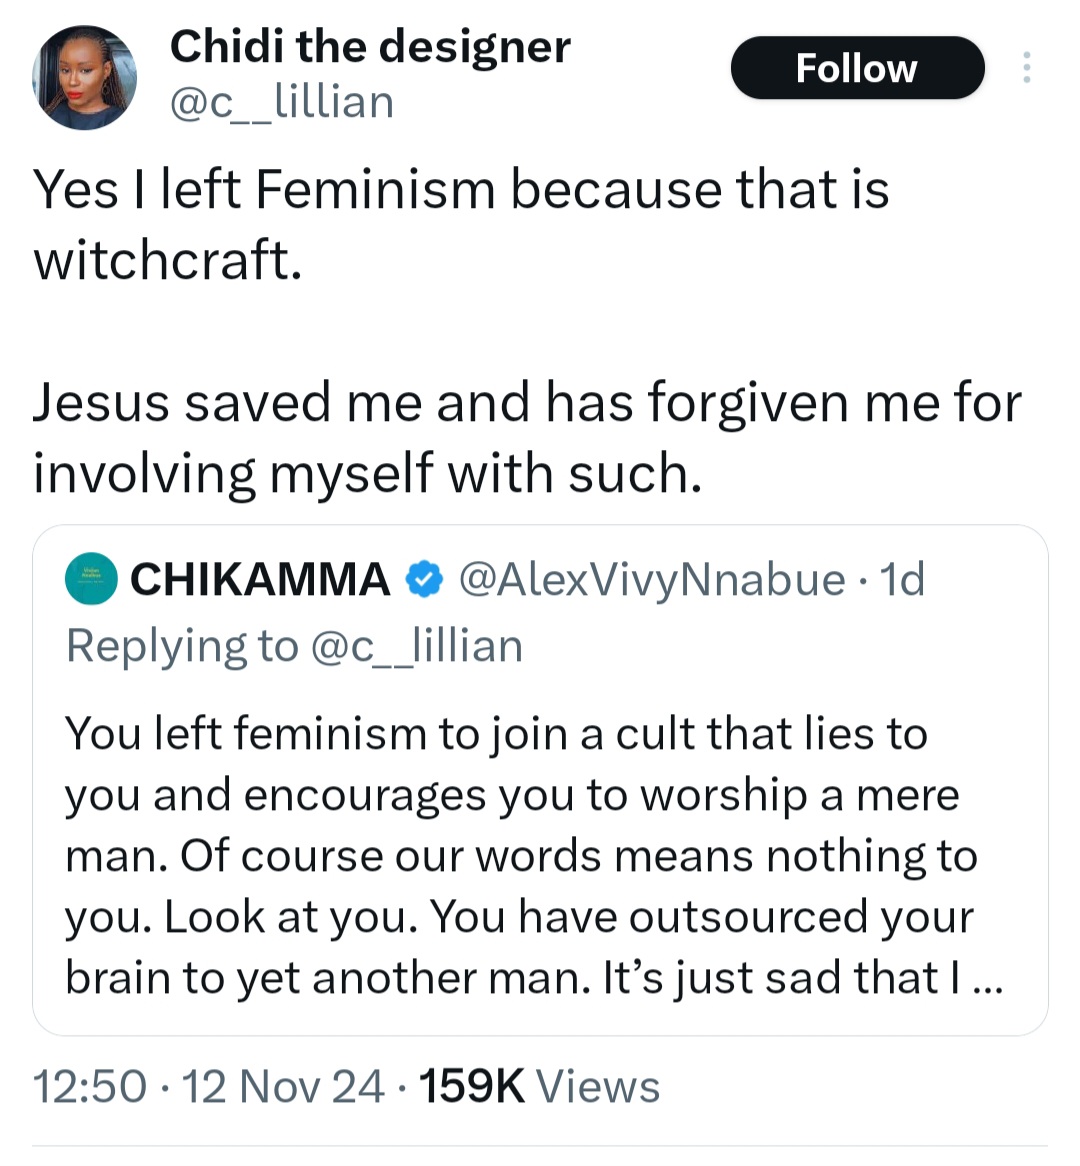
Task: Open the 159K Views count
Action: 540,1087
